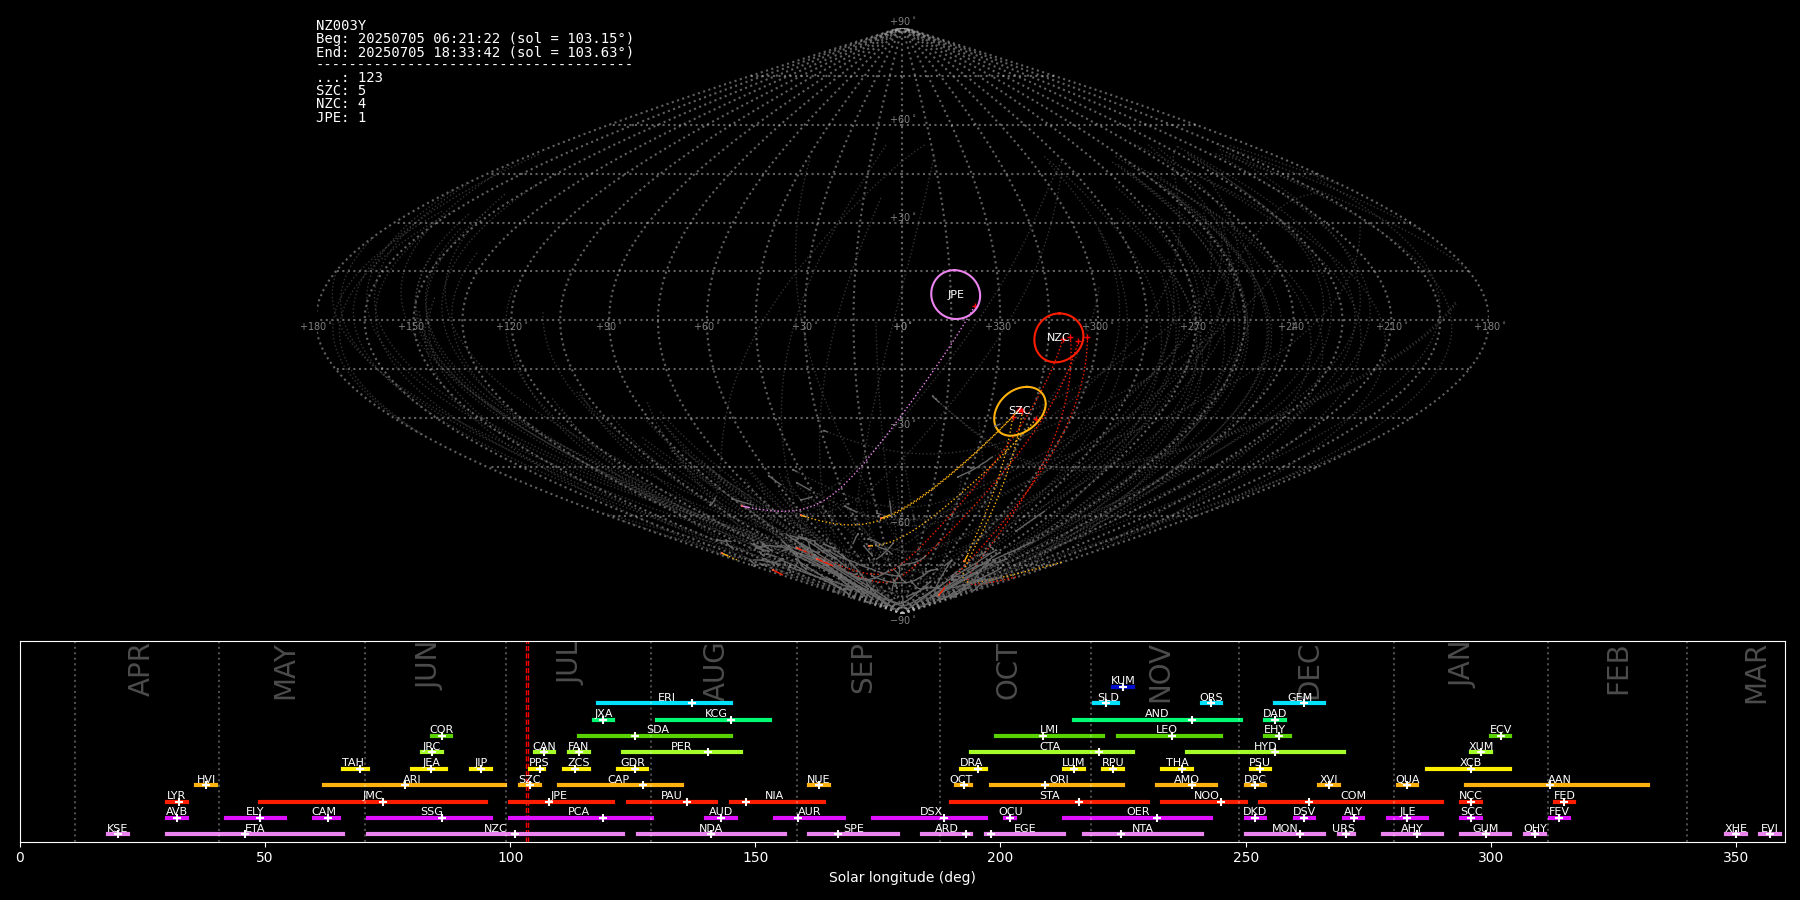Click the HYD shower bar
The height and width of the screenshot is (900, 1800).
pyautogui.click(x=1265, y=752)
